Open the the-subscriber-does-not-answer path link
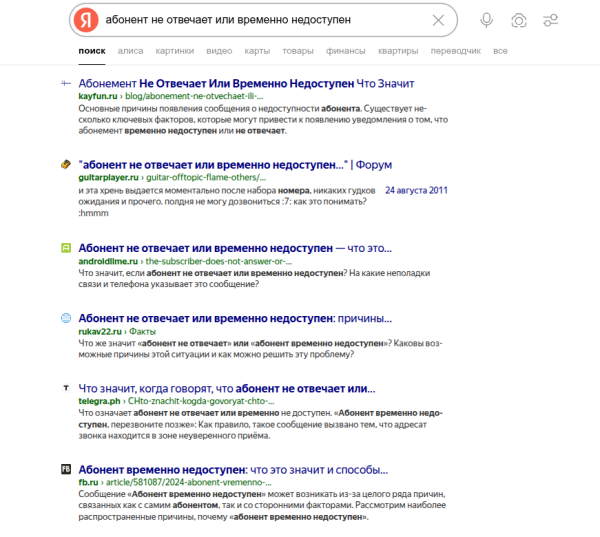This screenshot has width=600, height=537. (219, 261)
